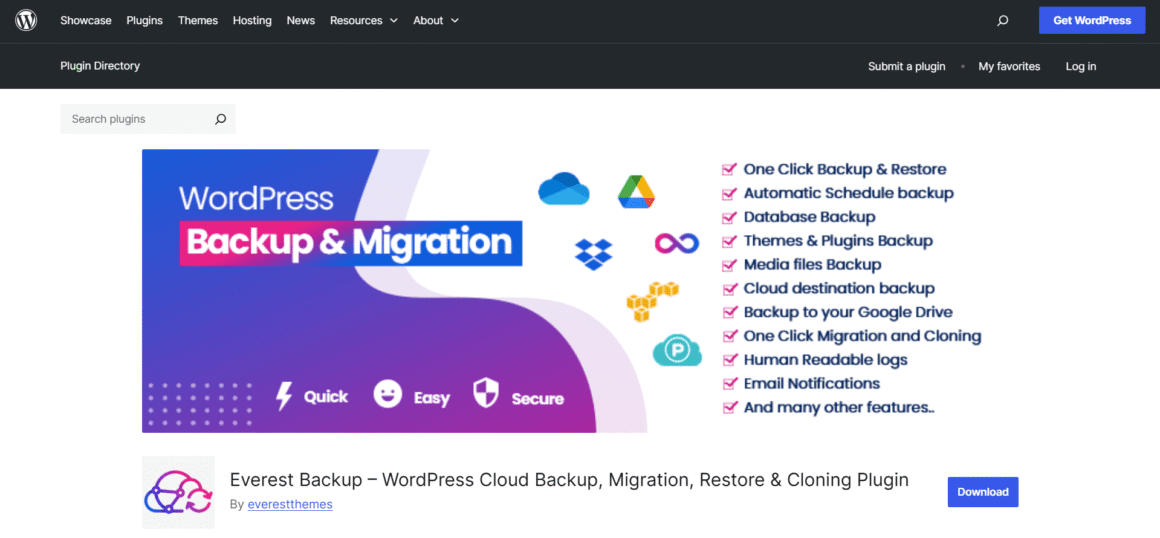Click the shield Secure icon
The image size is (1160, 538).
[486, 394]
